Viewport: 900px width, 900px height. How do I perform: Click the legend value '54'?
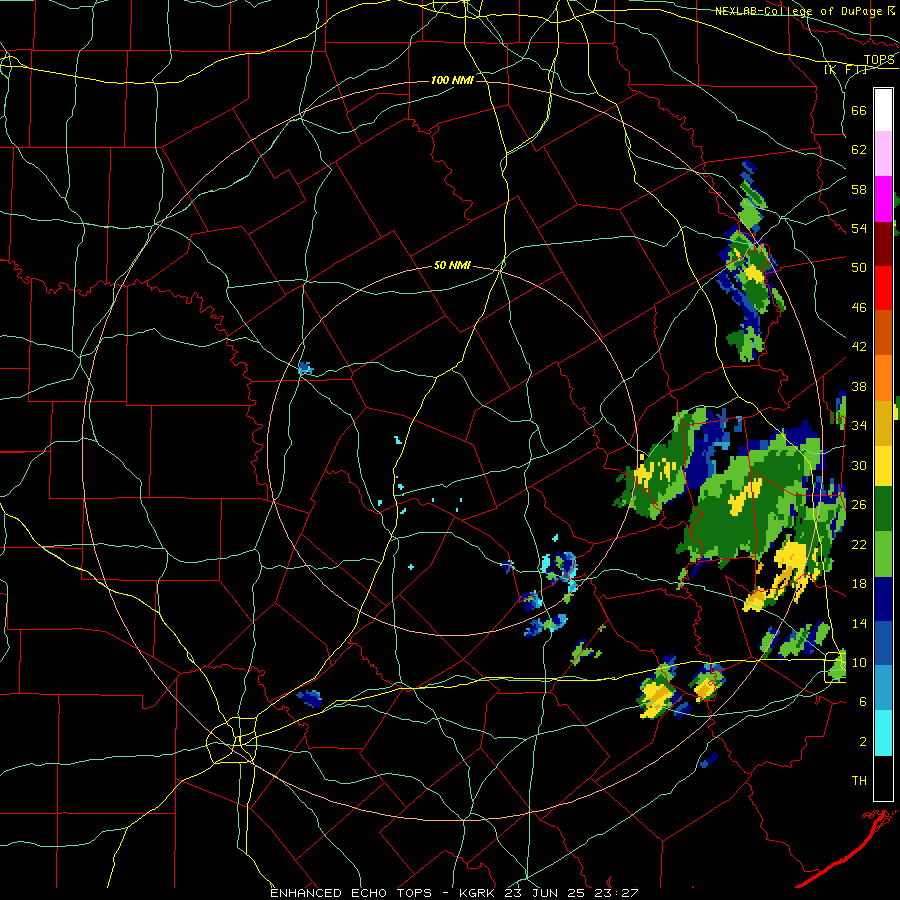click(859, 228)
